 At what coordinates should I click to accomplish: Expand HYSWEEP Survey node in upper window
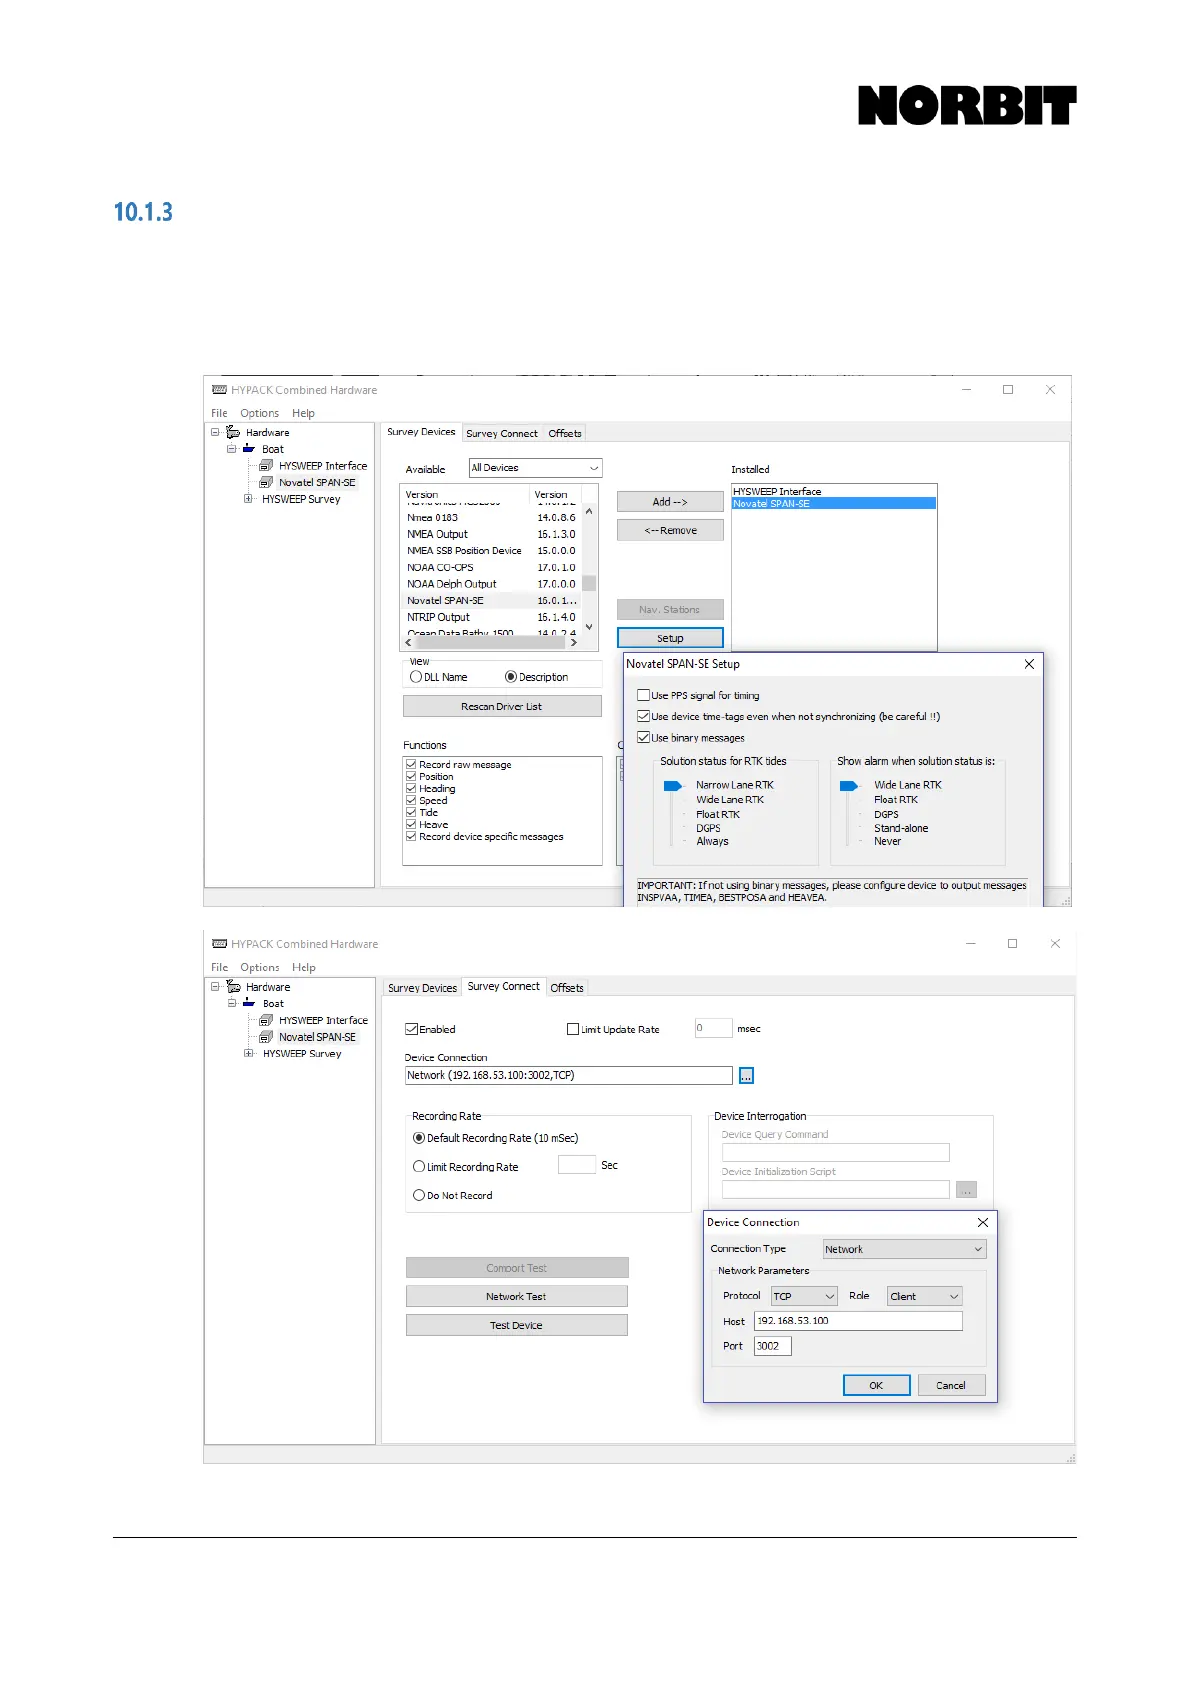[x=248, y=499]
